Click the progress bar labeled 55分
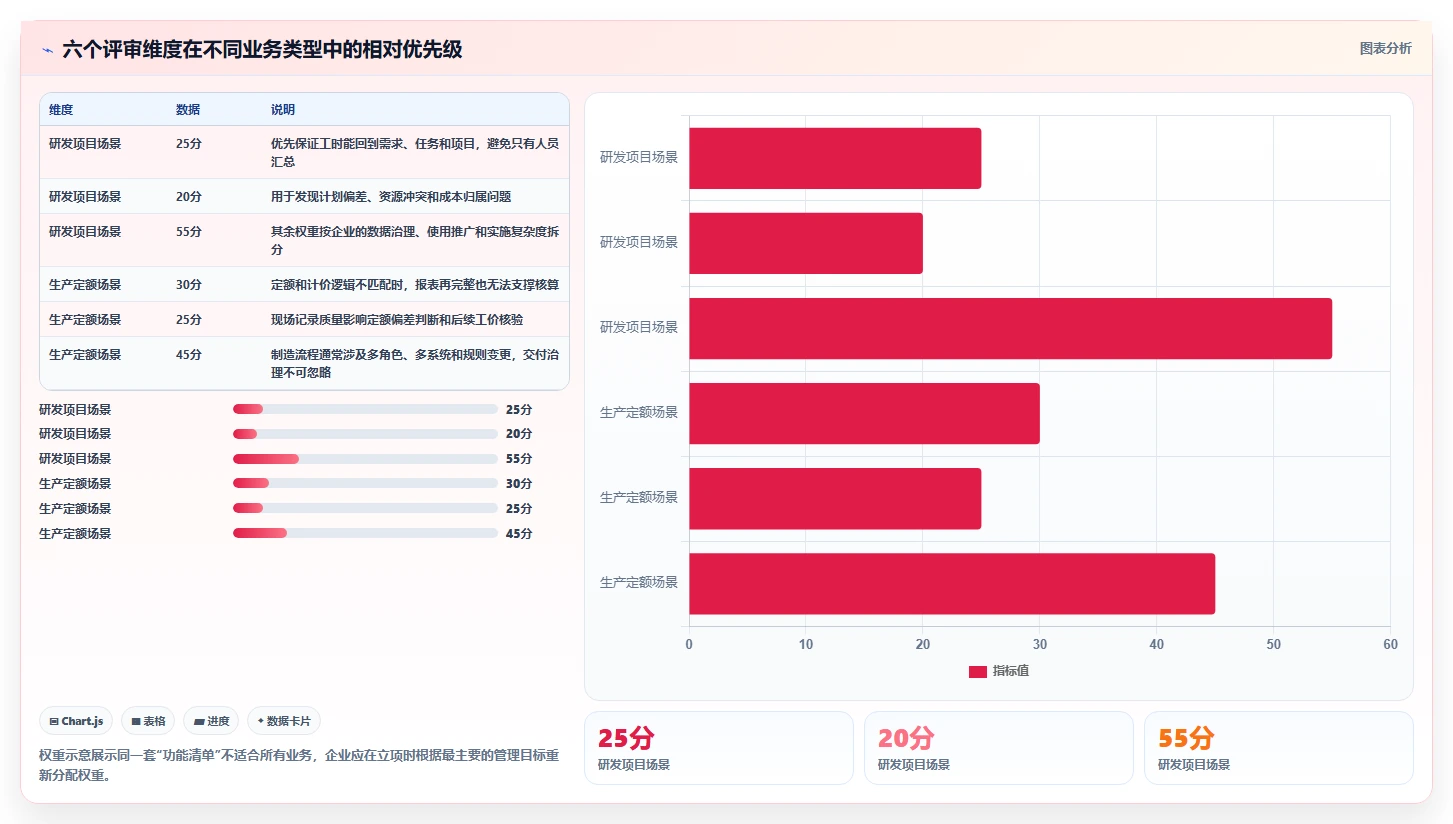This screenshot has height=824, width=1453. (365, 459)
